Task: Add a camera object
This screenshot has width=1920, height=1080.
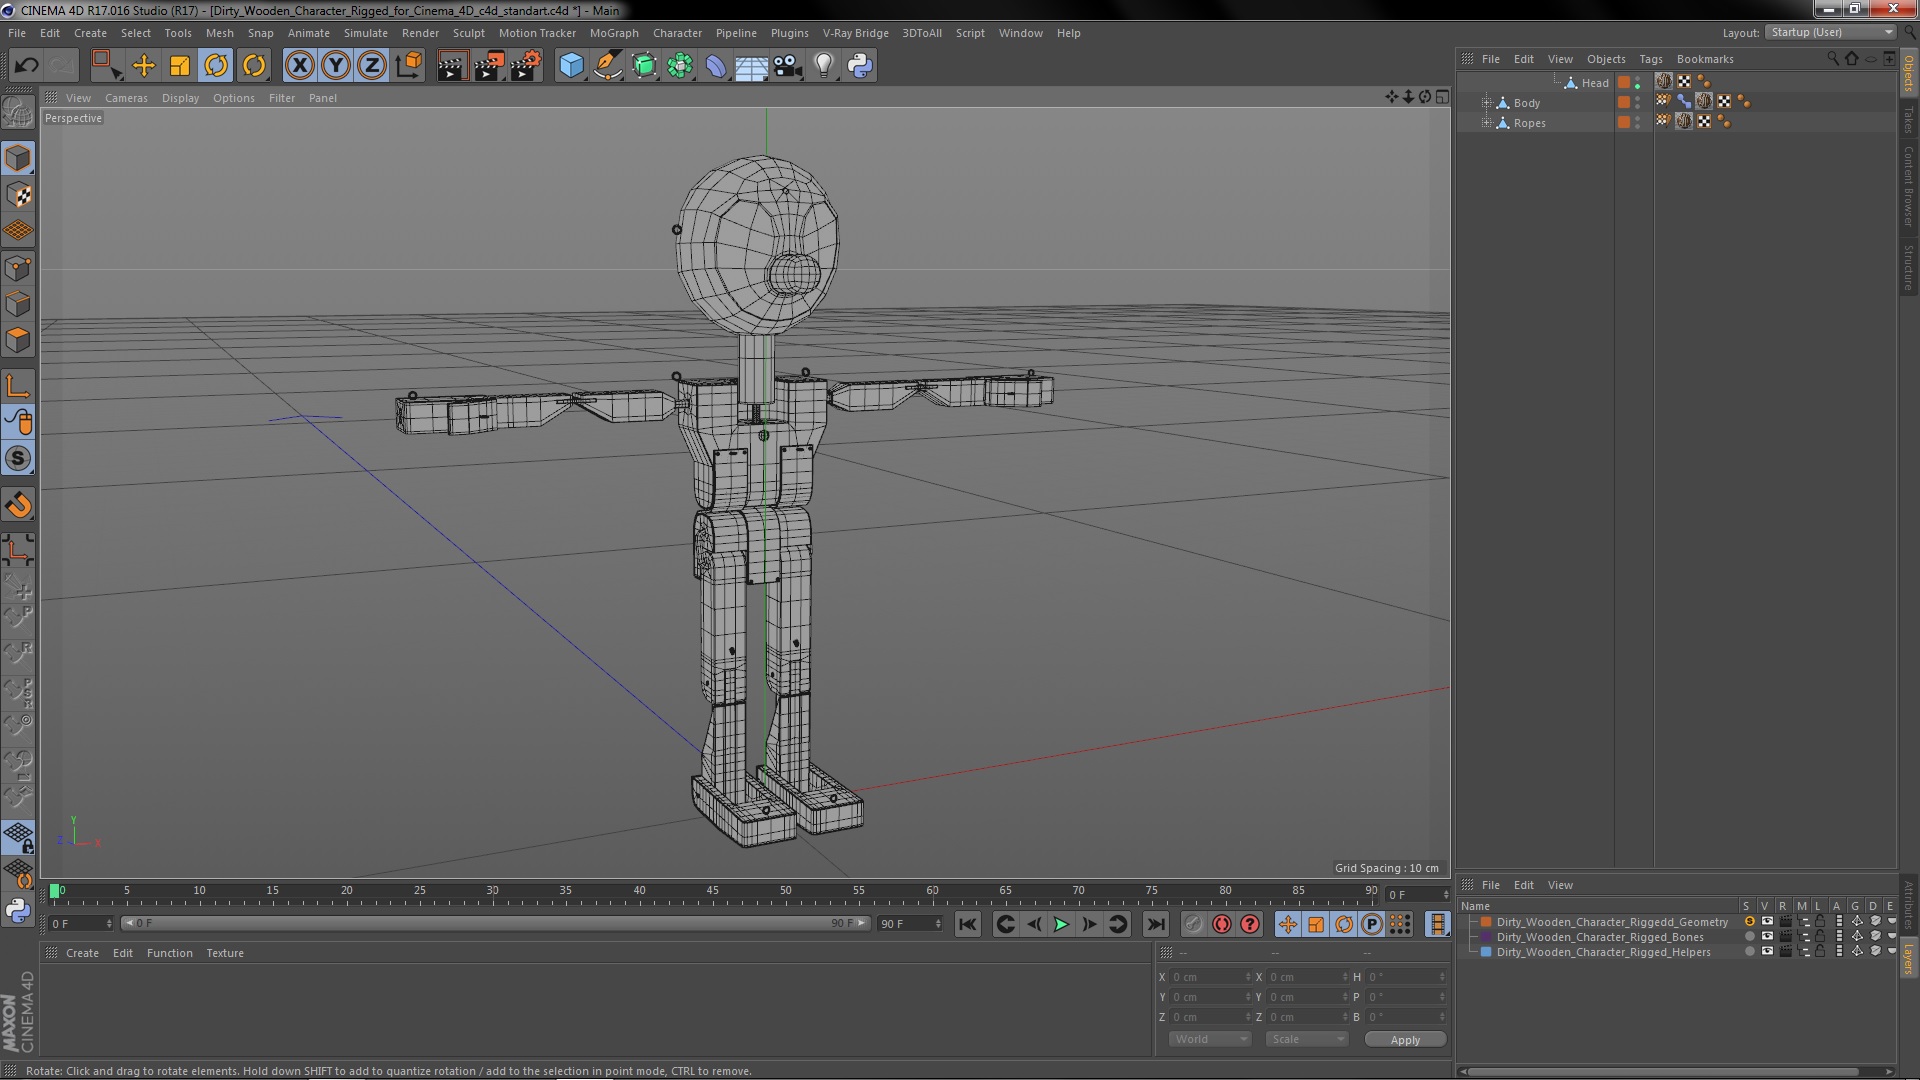Action: pyautogui.click(x=788, y=66)
